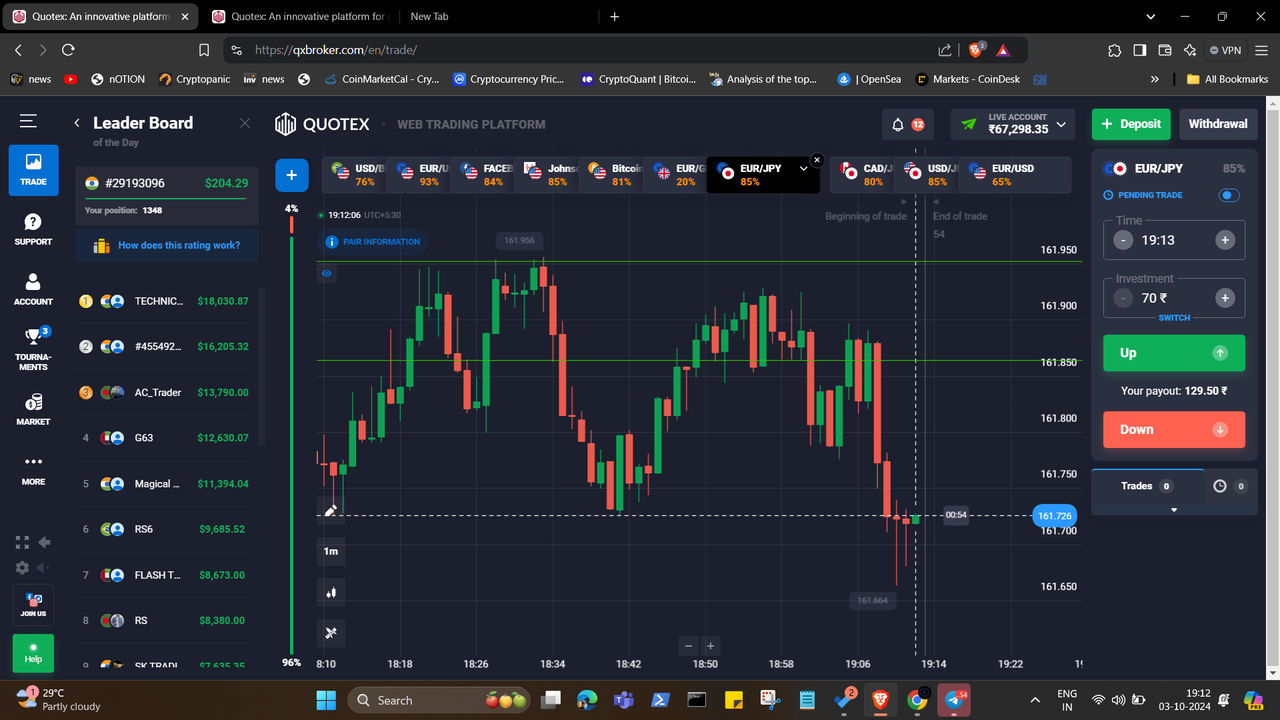Decrease trade Time with minus

(1124, 240)
